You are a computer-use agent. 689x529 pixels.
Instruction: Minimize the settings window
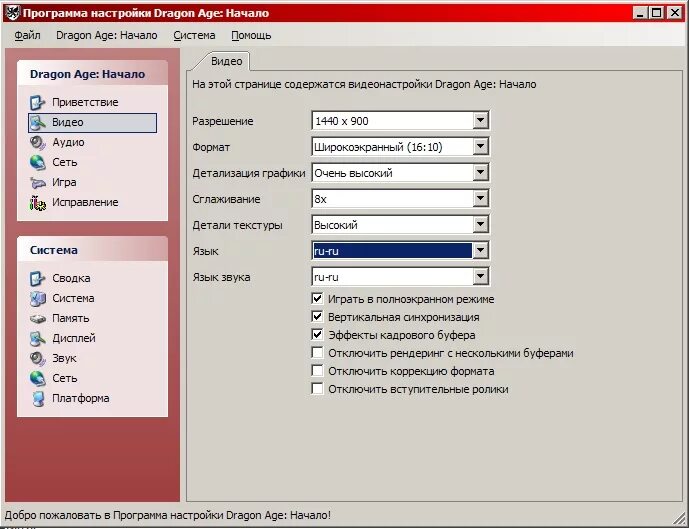(x=640, y=13)
